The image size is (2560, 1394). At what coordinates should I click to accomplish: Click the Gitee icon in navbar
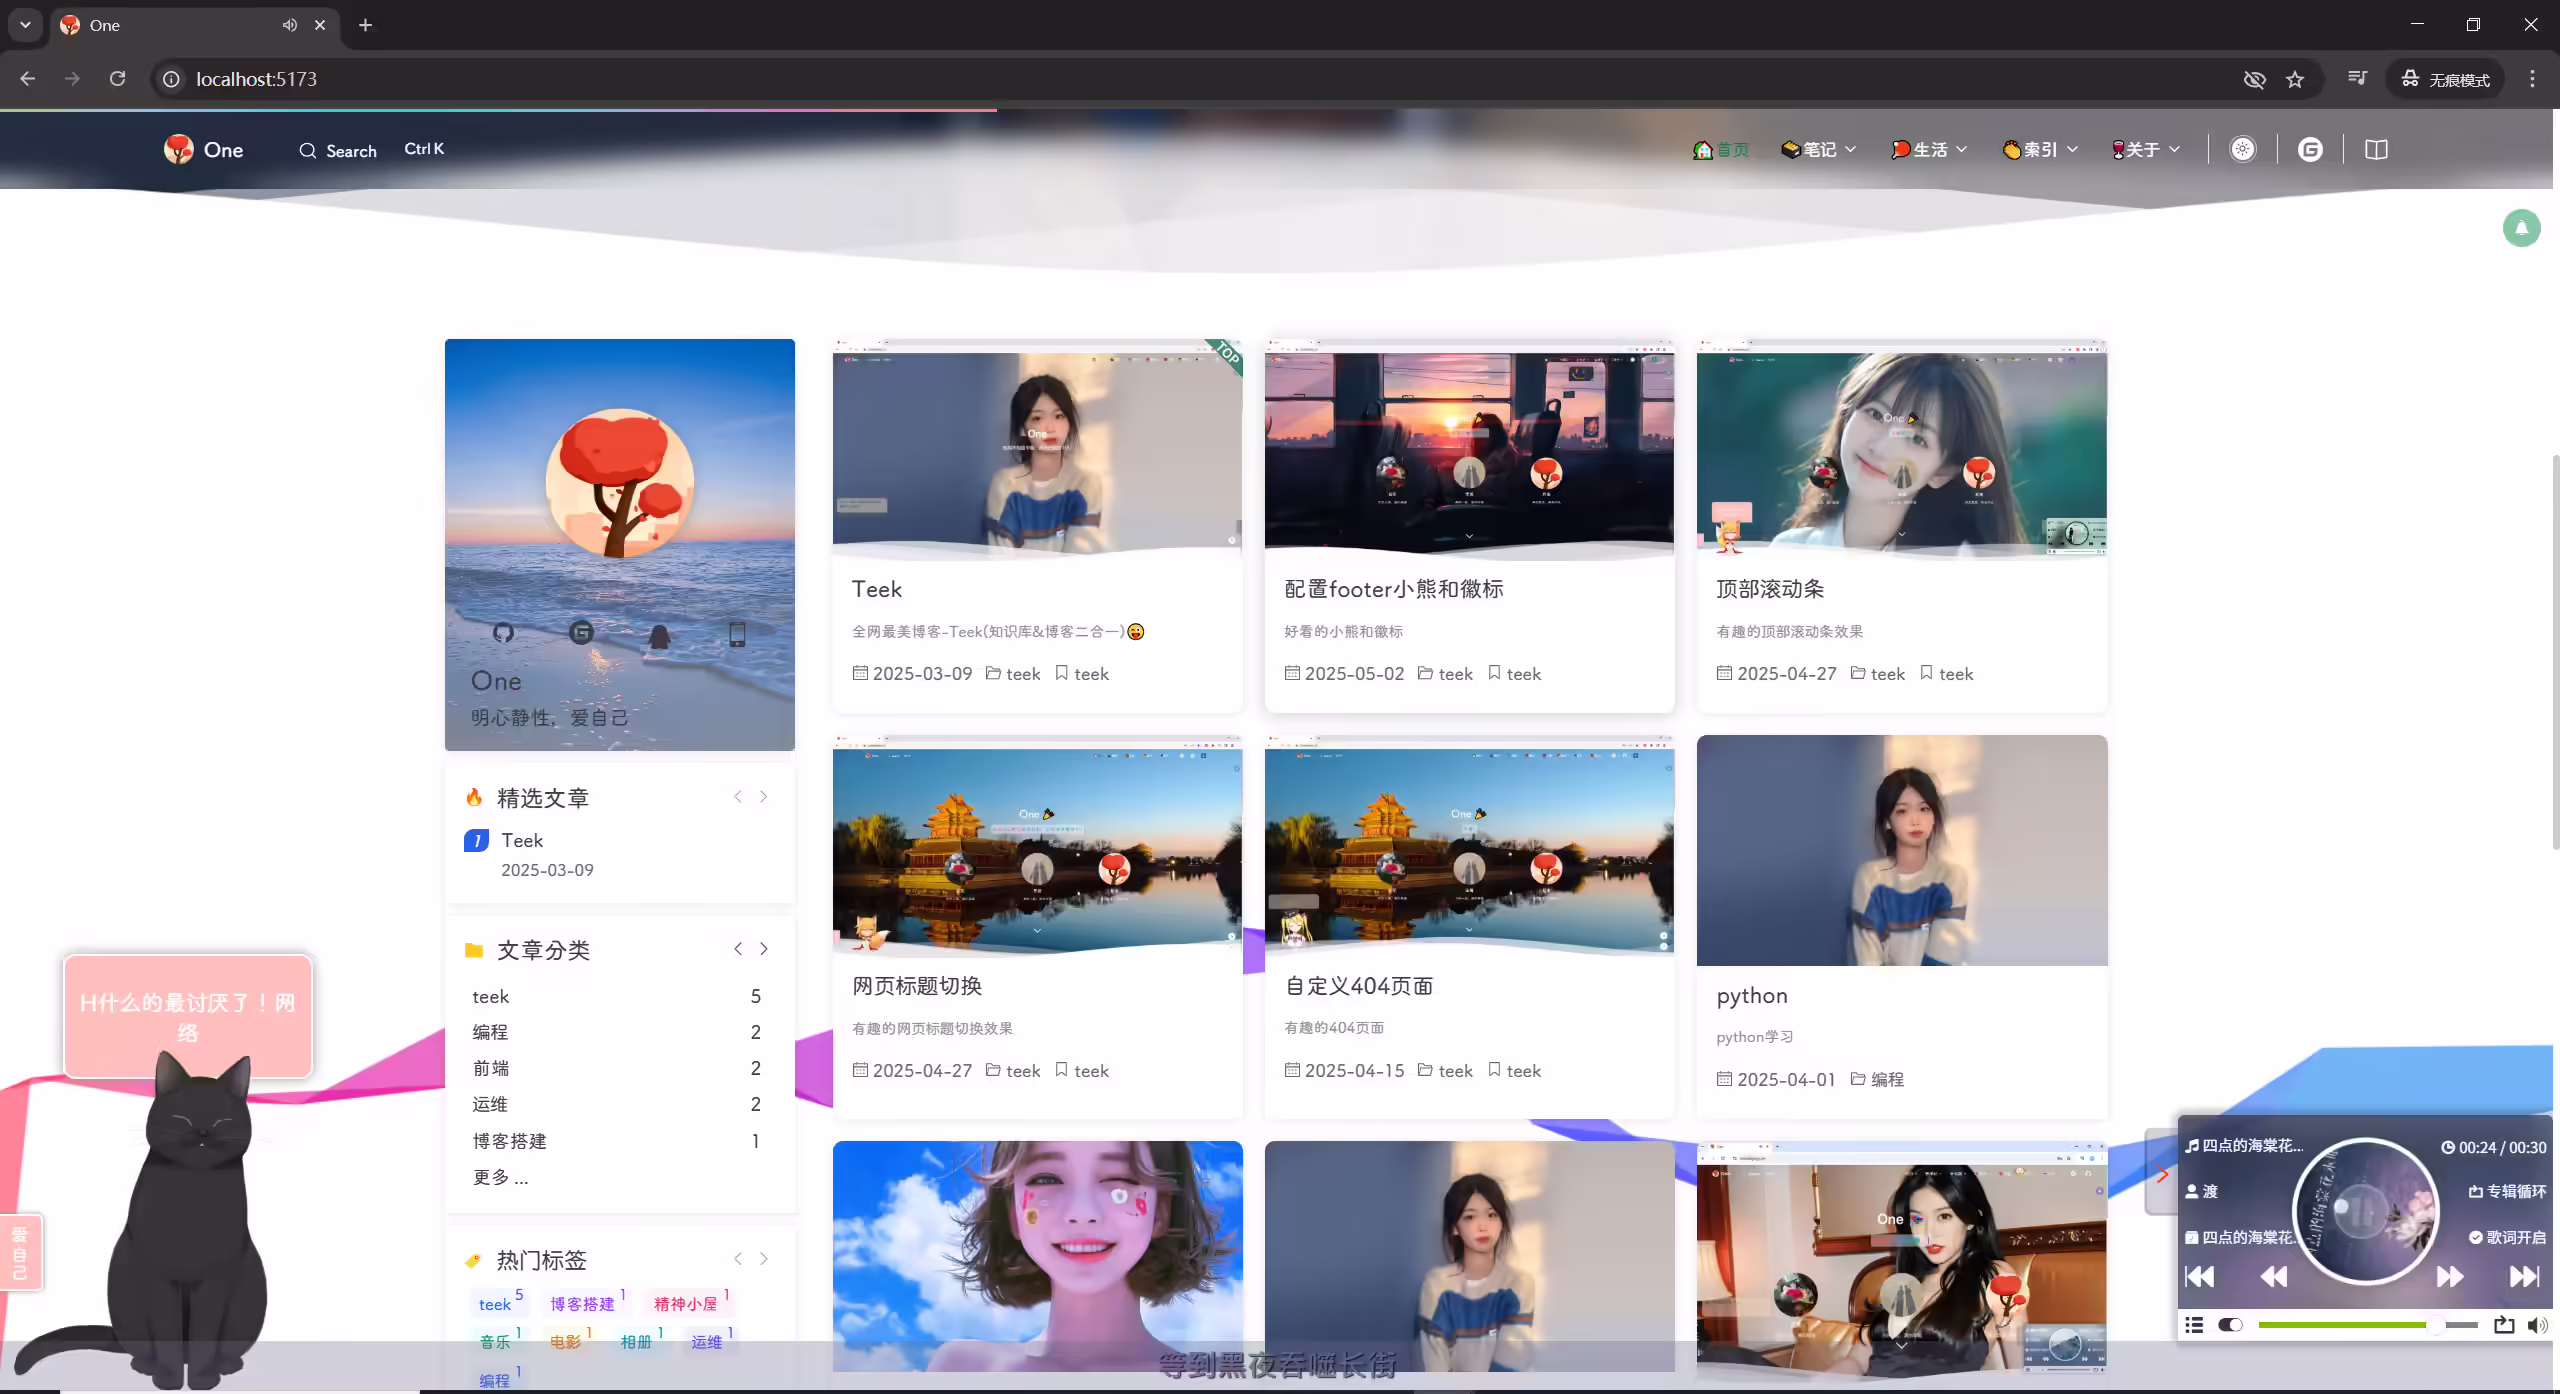[2310, 150]
